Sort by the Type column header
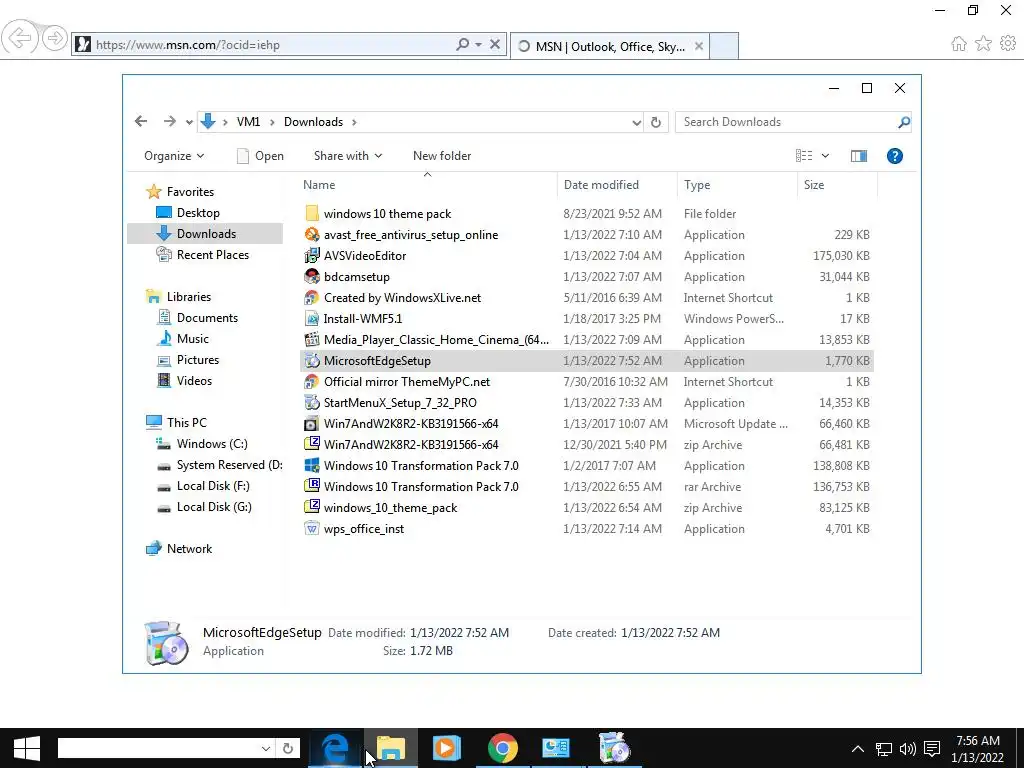 (737, 185)
